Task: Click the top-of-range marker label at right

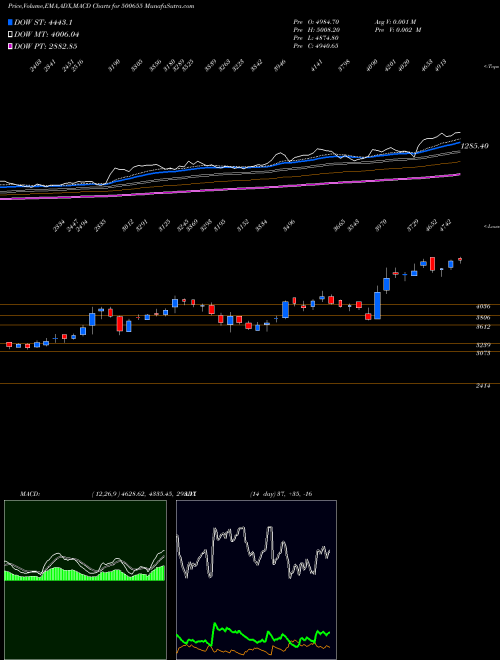Action: coord(491,67)
